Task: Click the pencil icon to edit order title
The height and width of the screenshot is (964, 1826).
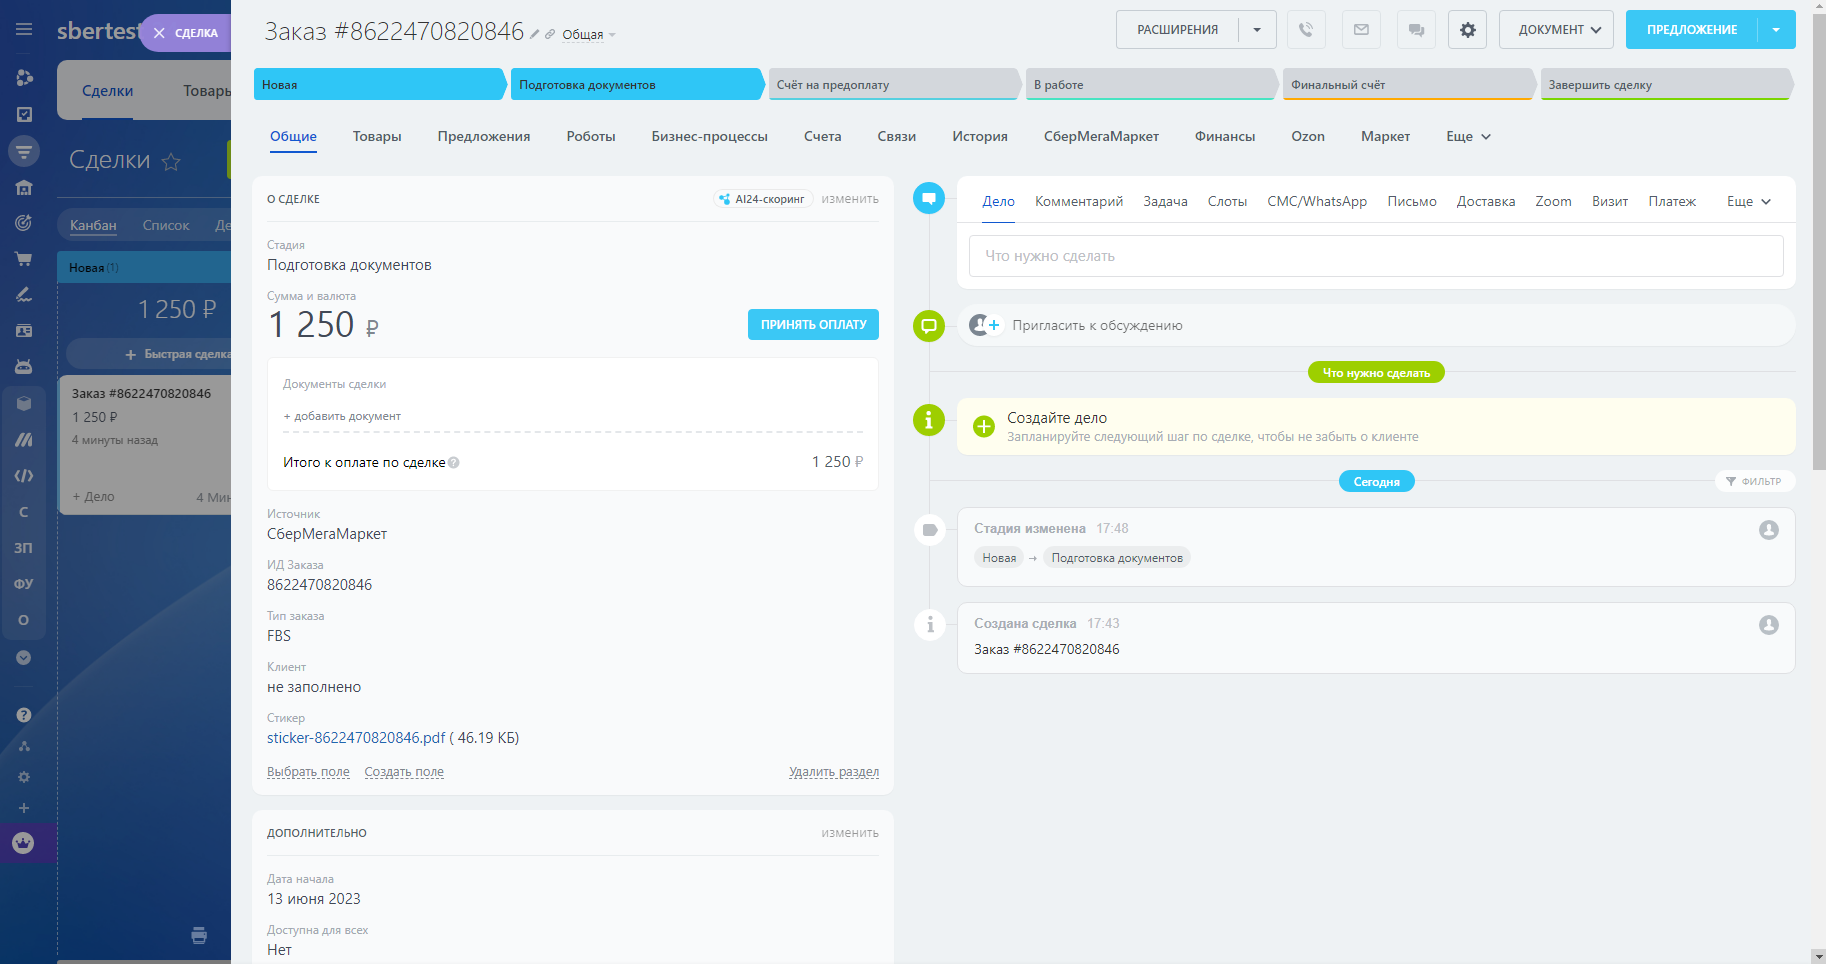Action: tap(535, 34)
